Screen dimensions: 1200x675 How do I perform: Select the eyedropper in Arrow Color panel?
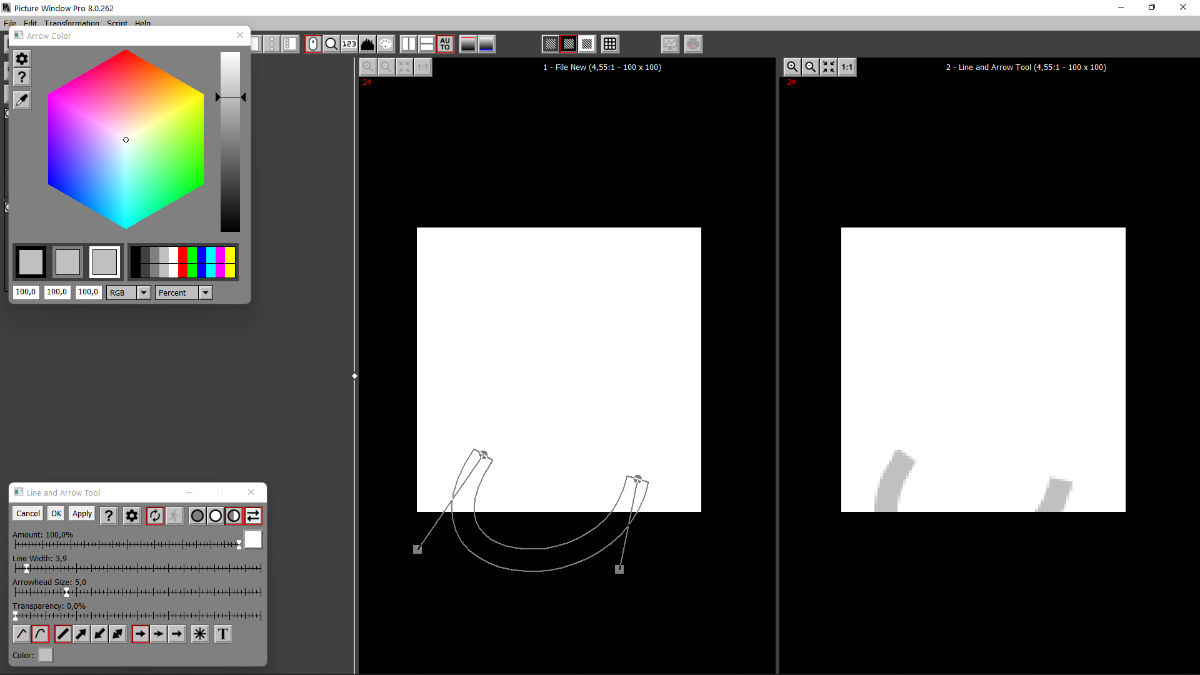(22, 99)
